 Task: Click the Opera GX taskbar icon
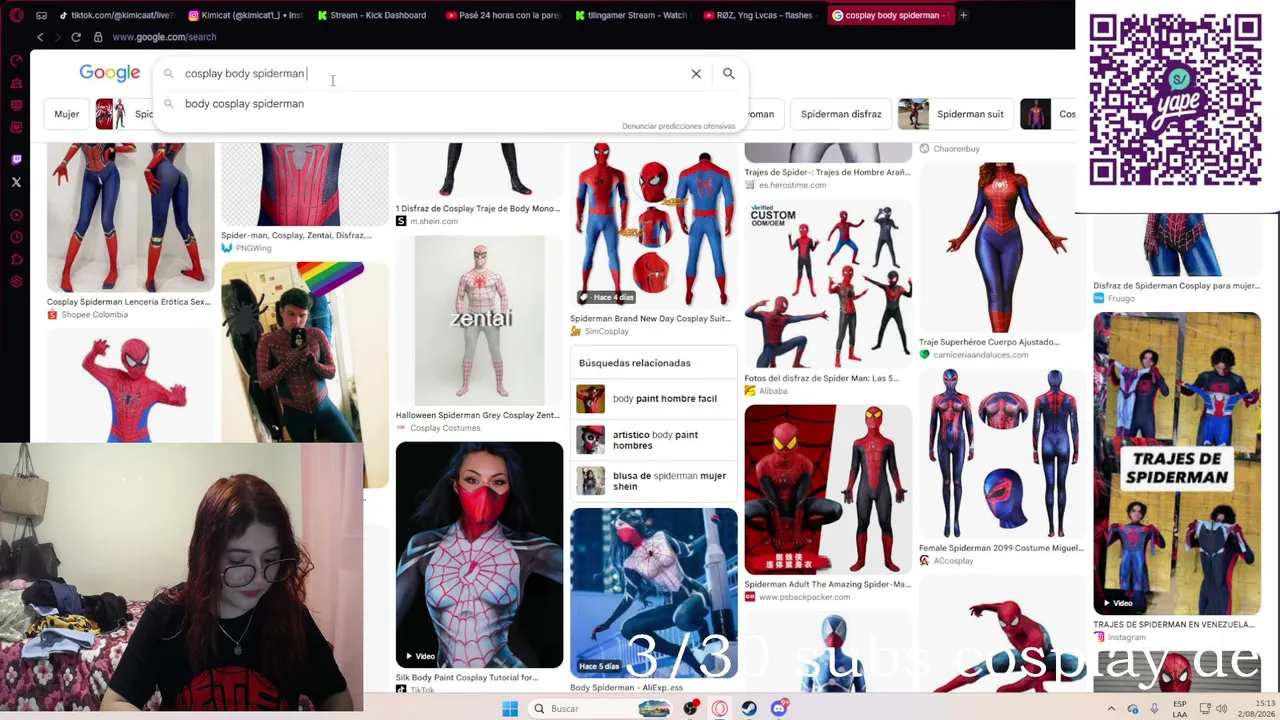pos(720,709)
